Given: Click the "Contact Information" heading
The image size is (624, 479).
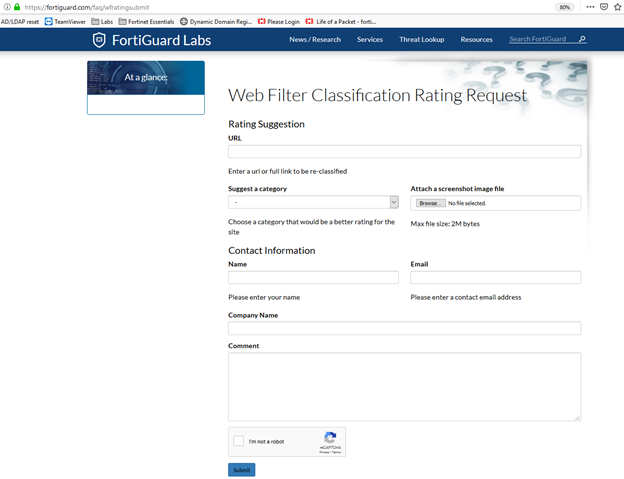Looking at the screenshot, I should coord(271,251).
